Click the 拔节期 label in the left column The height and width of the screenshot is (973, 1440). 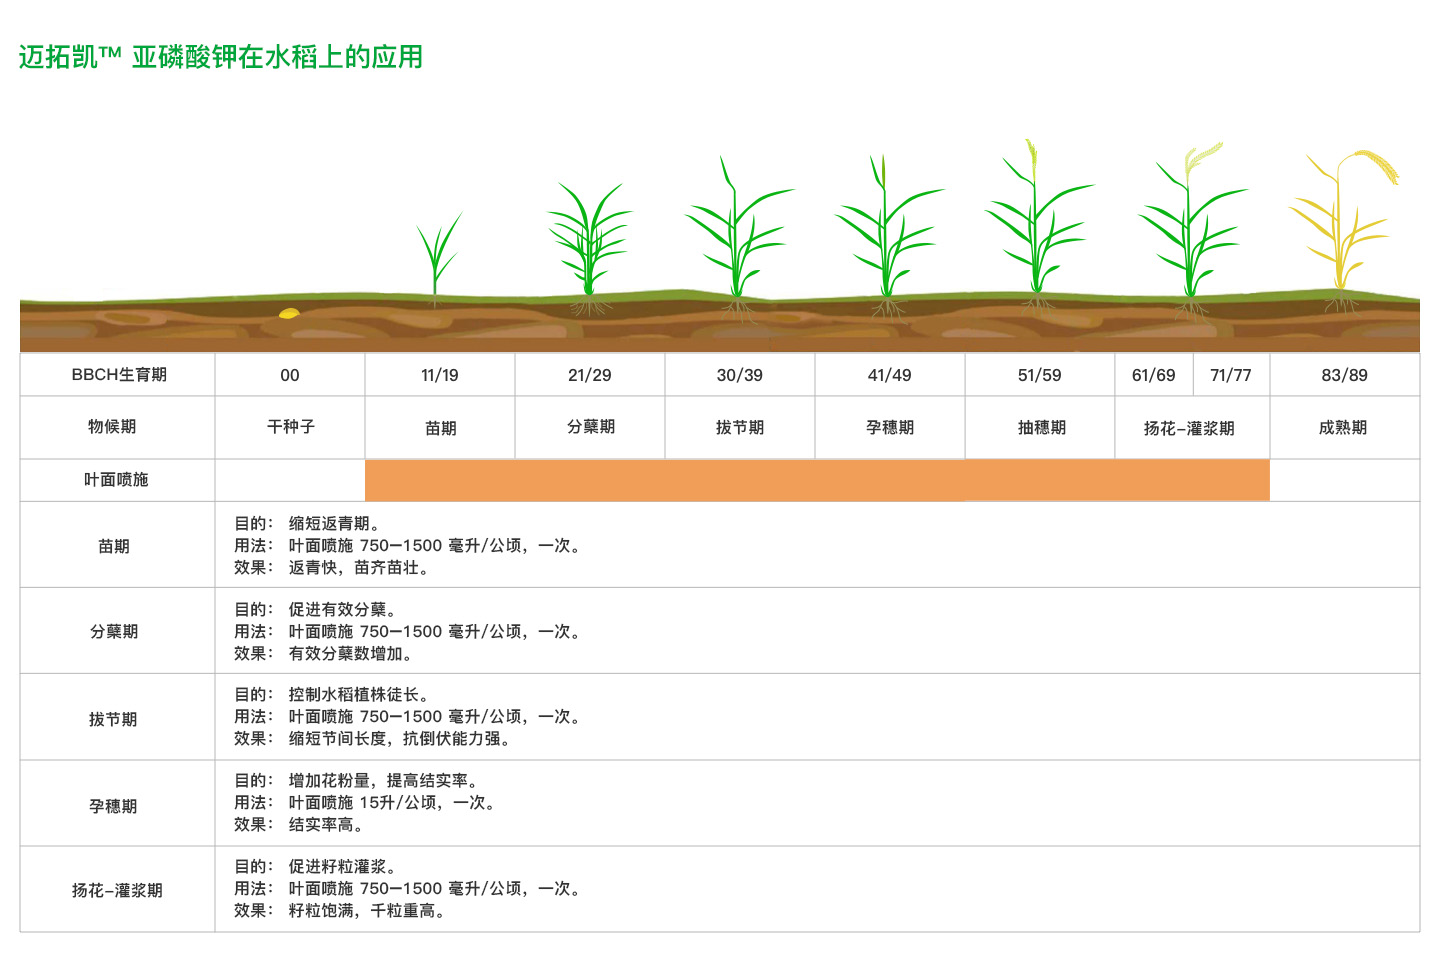point(113,719)
